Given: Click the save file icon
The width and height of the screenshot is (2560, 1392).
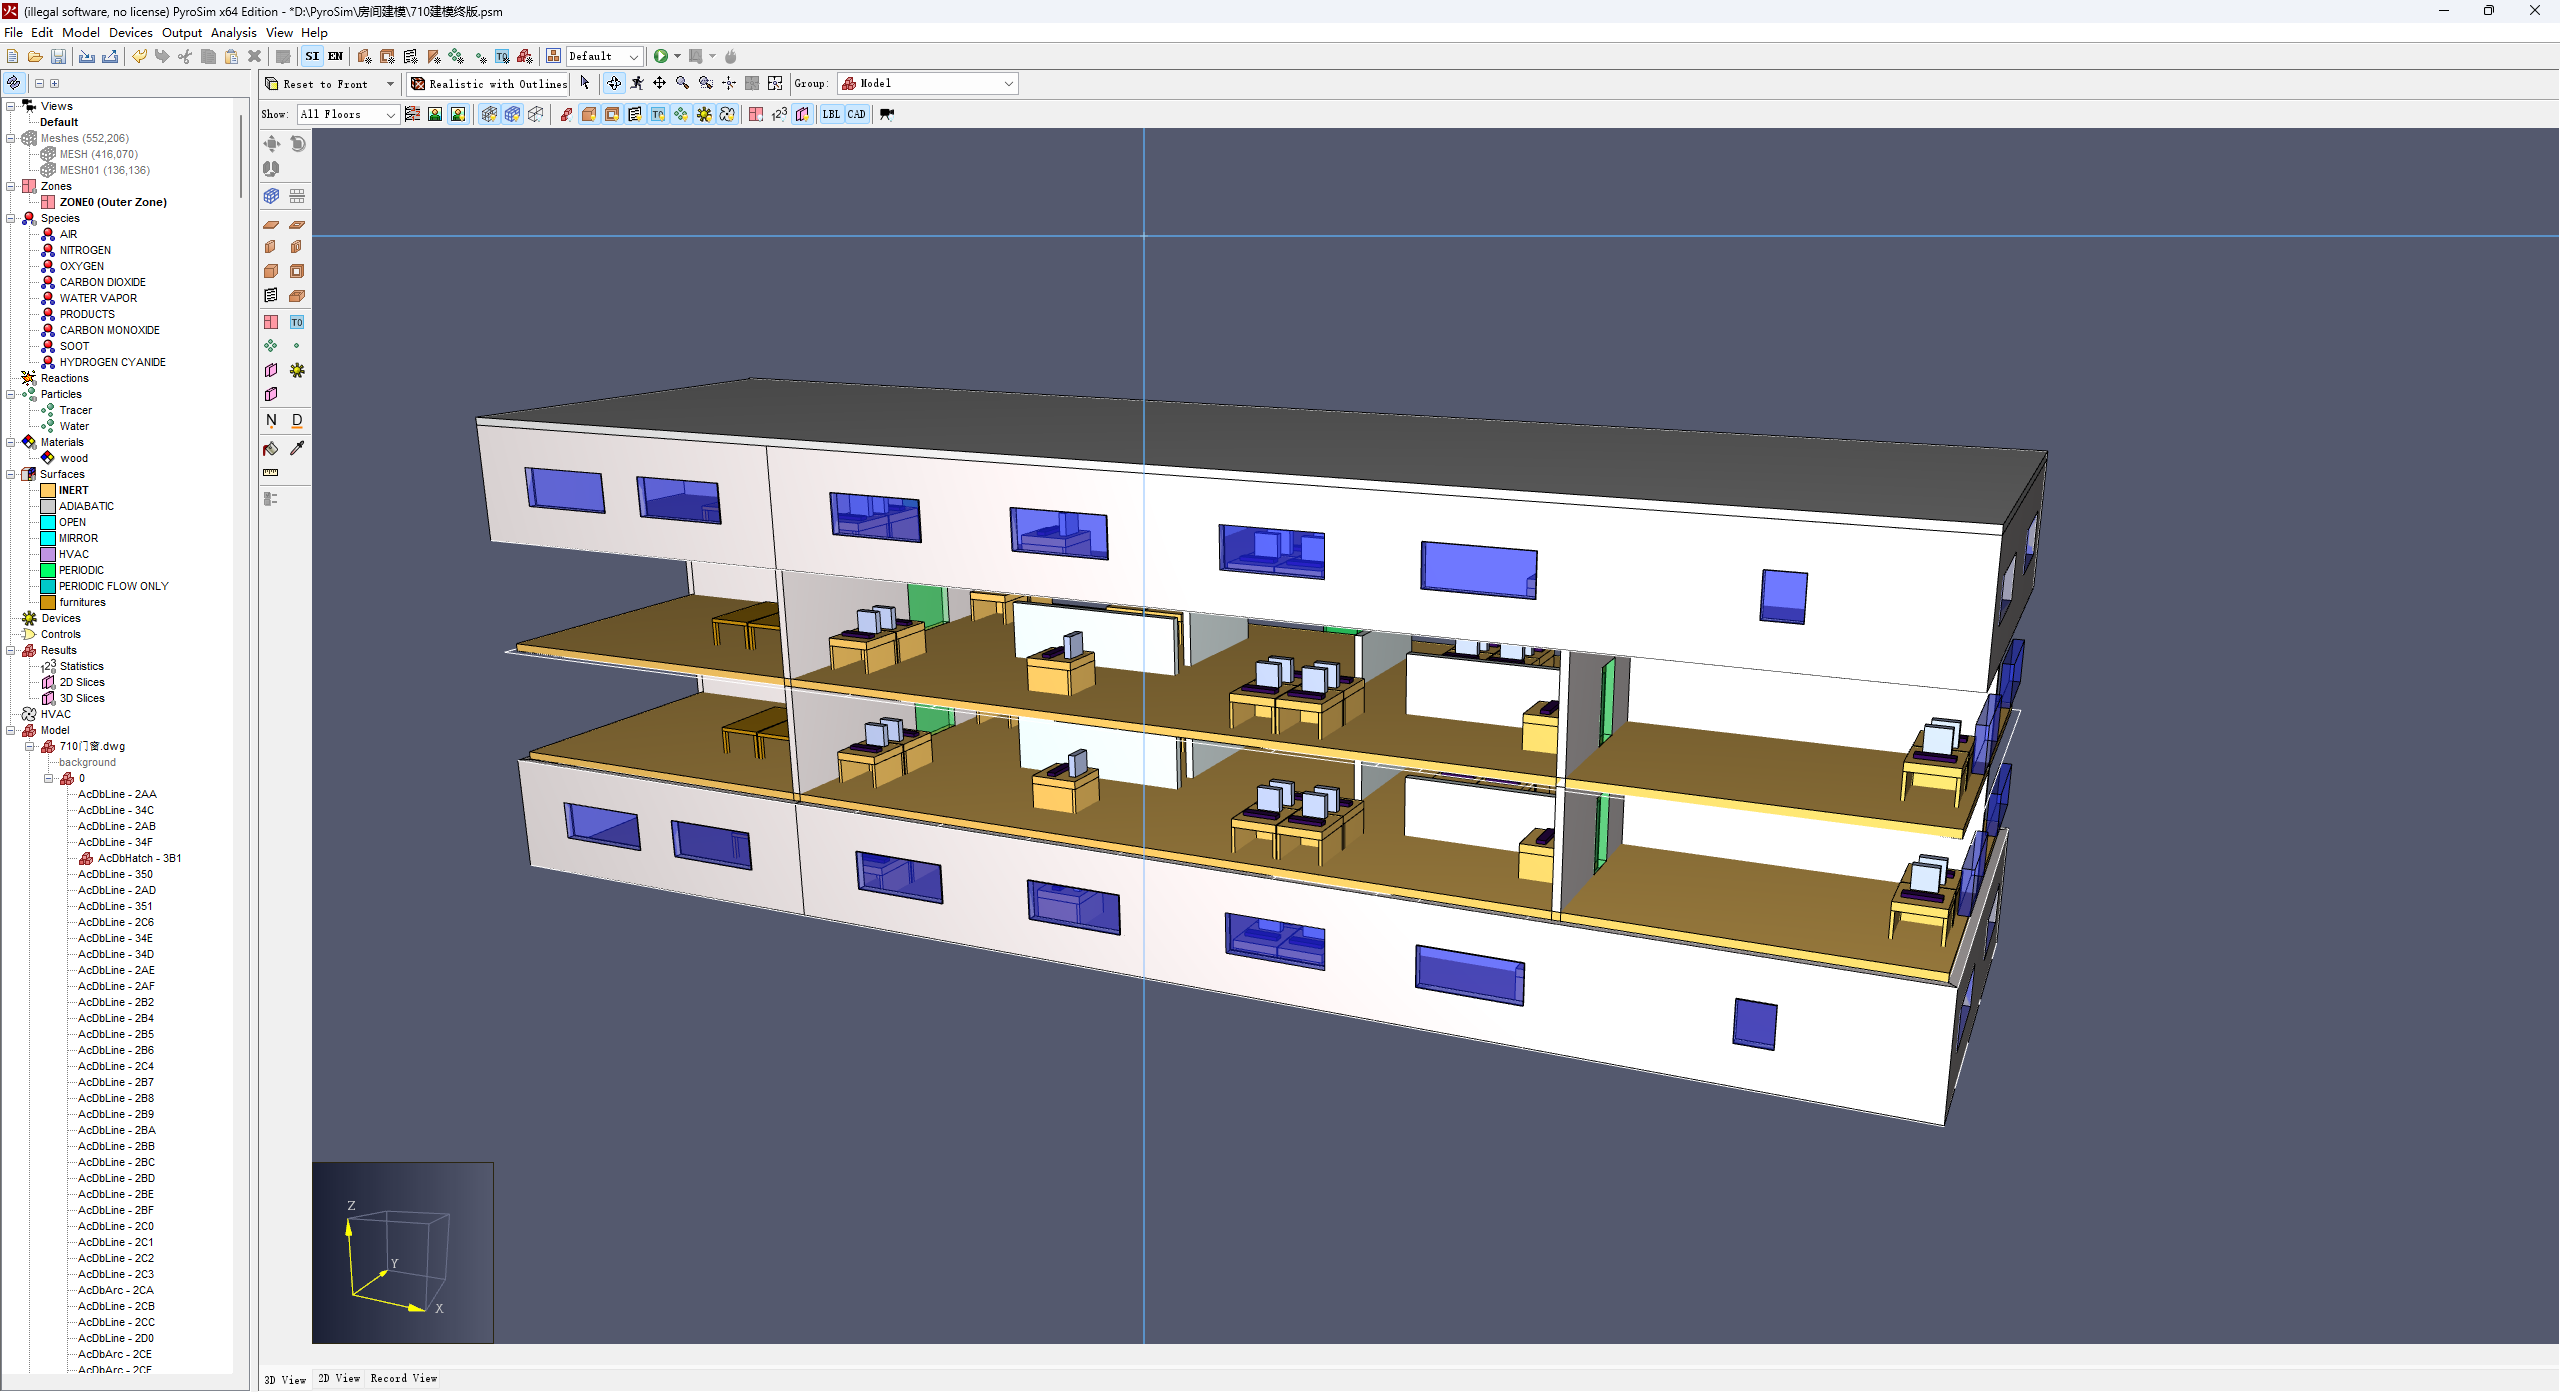Looking at the screenshot, I should (x=59, y=56).
